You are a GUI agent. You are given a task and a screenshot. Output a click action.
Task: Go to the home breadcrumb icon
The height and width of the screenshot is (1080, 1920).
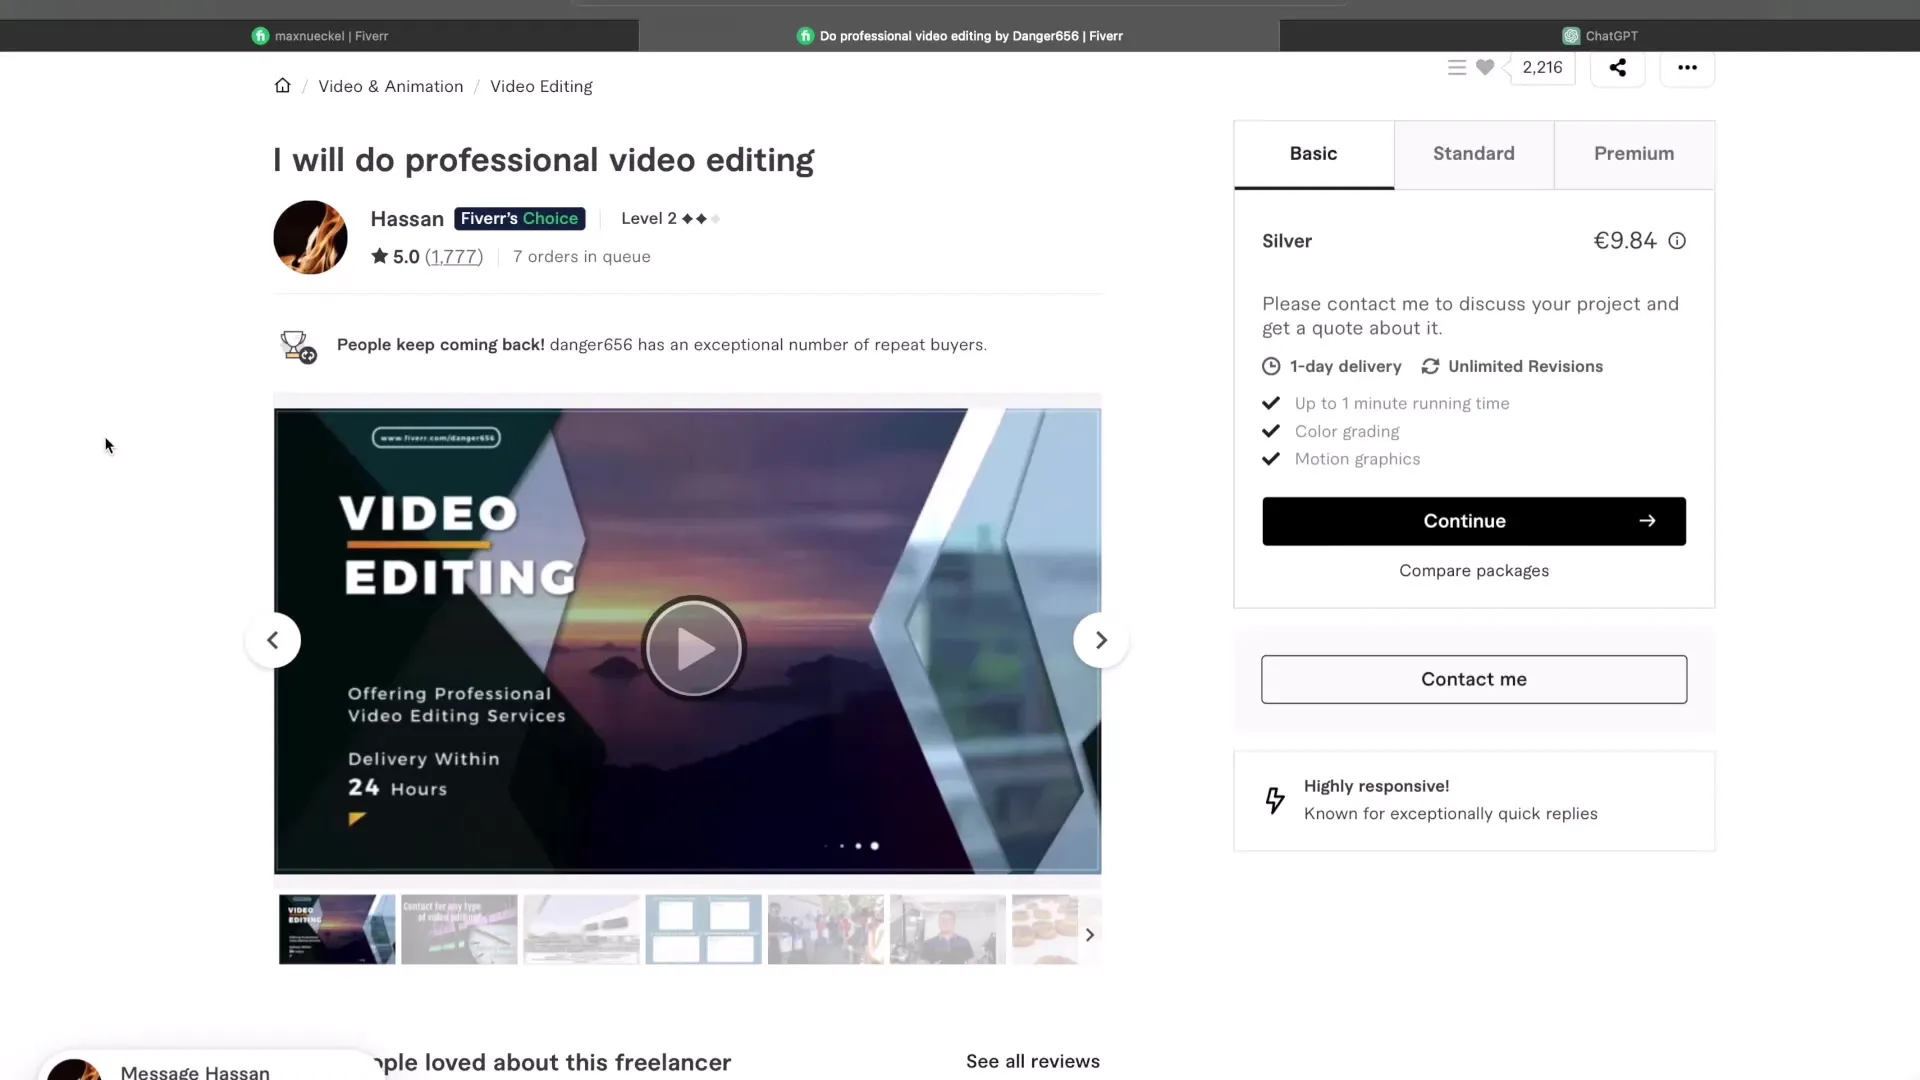point(282,86)
